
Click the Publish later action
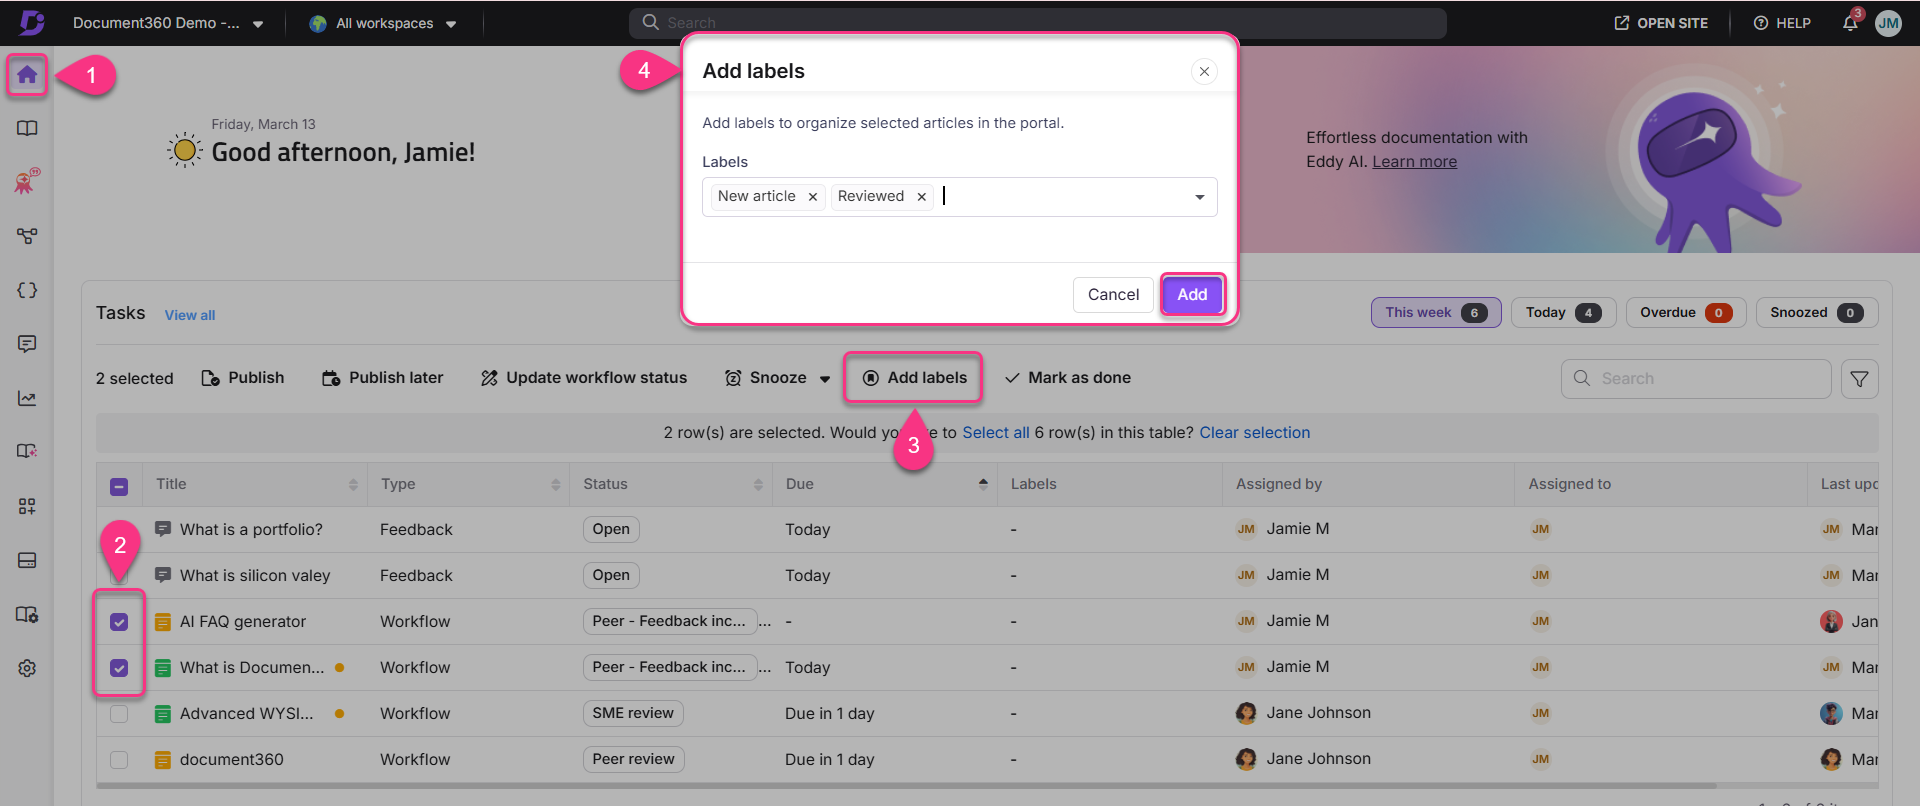[382, 378]
